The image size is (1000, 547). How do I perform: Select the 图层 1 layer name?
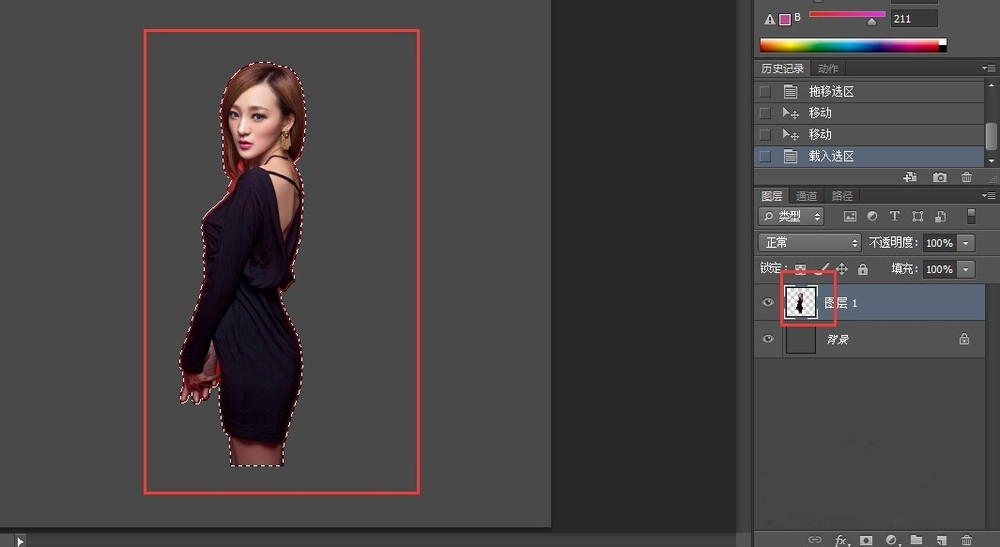click(x=841, y=303)
